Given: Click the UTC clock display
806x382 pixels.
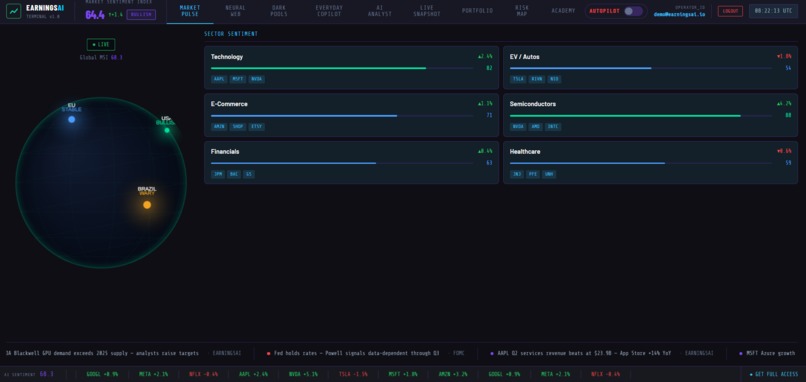Looking at the screenshot, I should pos(773,11).
